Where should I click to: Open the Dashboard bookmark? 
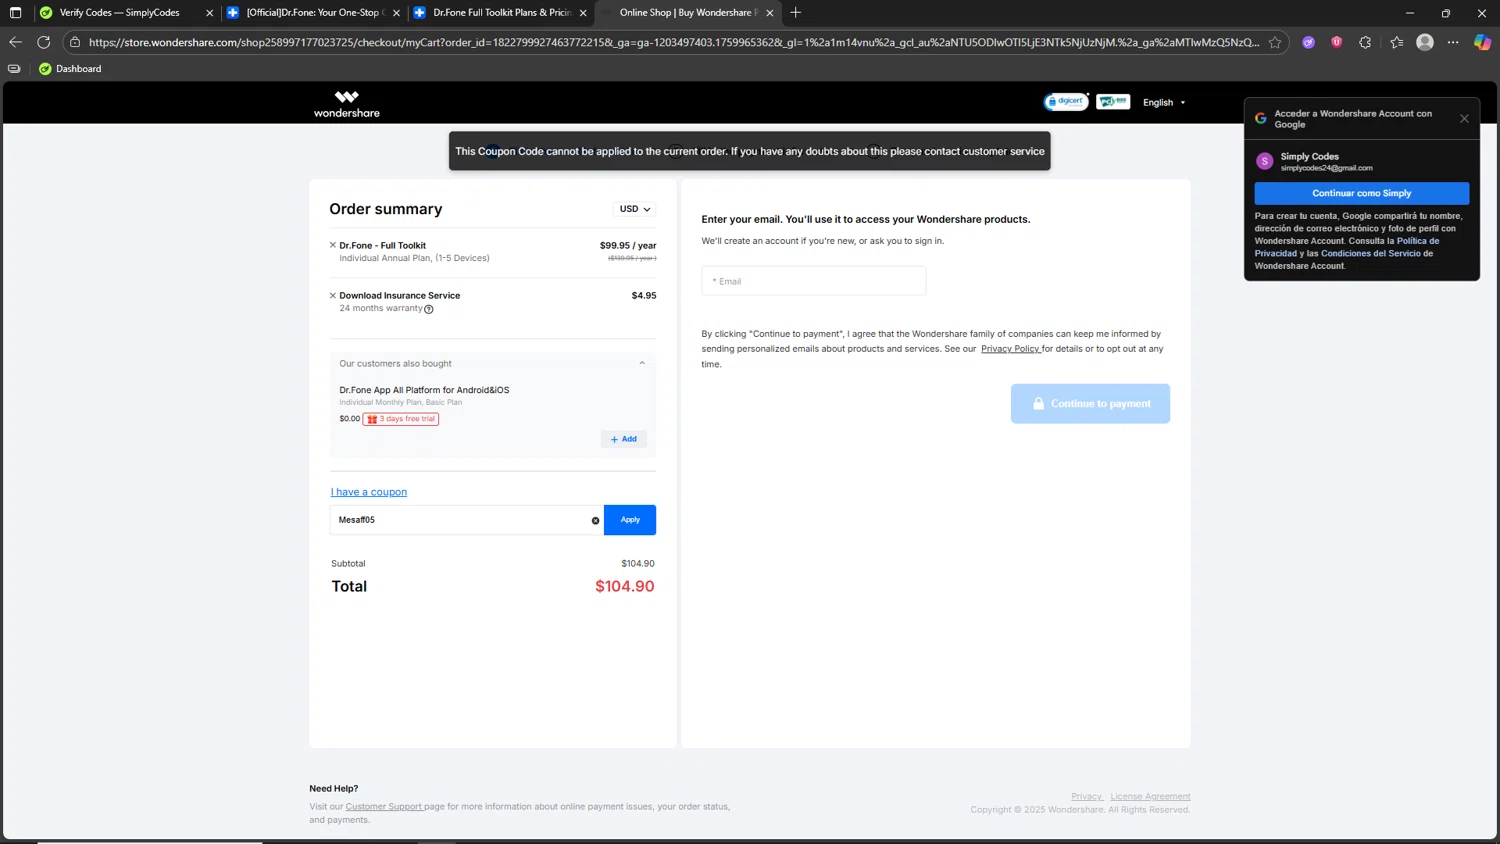pyautogui.click(x=70, y=69)
